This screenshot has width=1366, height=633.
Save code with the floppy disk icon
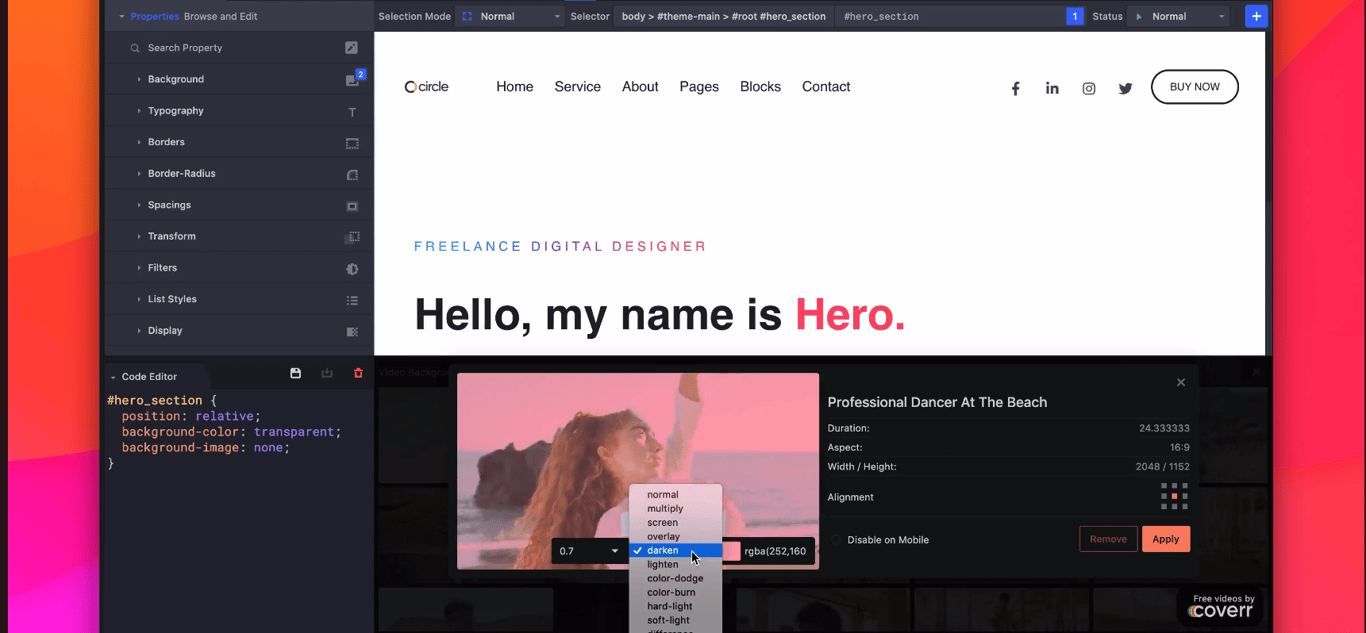click(x=295, y=373)
